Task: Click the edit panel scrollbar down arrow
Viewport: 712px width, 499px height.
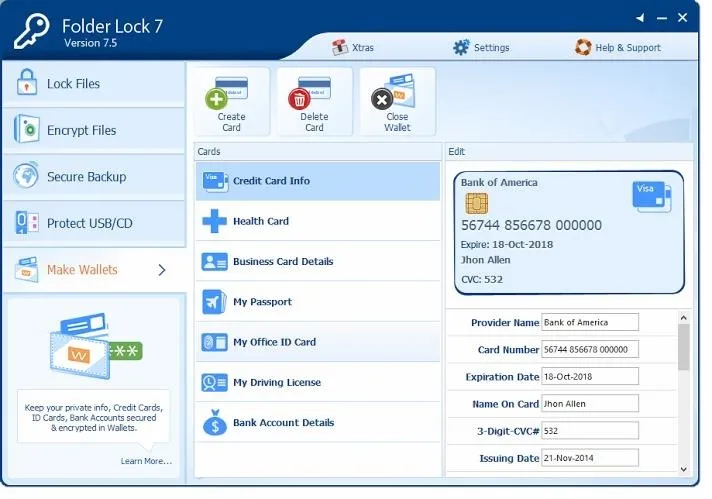Action: (x=683, y=469)
